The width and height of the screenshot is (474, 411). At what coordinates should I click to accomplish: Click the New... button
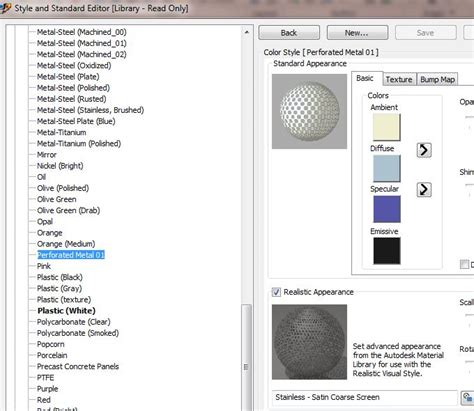(x=357, y=33)
